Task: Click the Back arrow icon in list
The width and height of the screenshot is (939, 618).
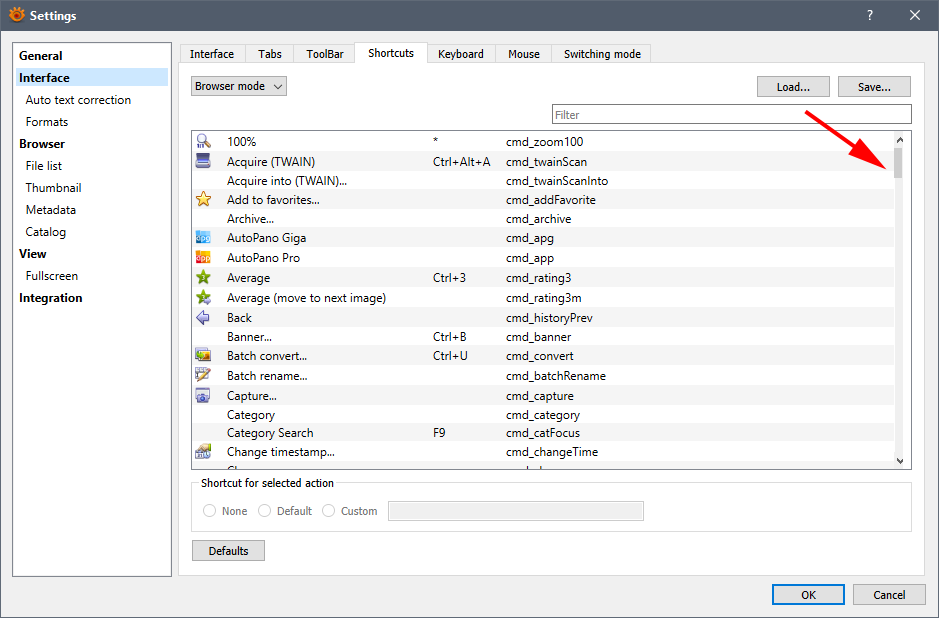Action: point(203,317)
